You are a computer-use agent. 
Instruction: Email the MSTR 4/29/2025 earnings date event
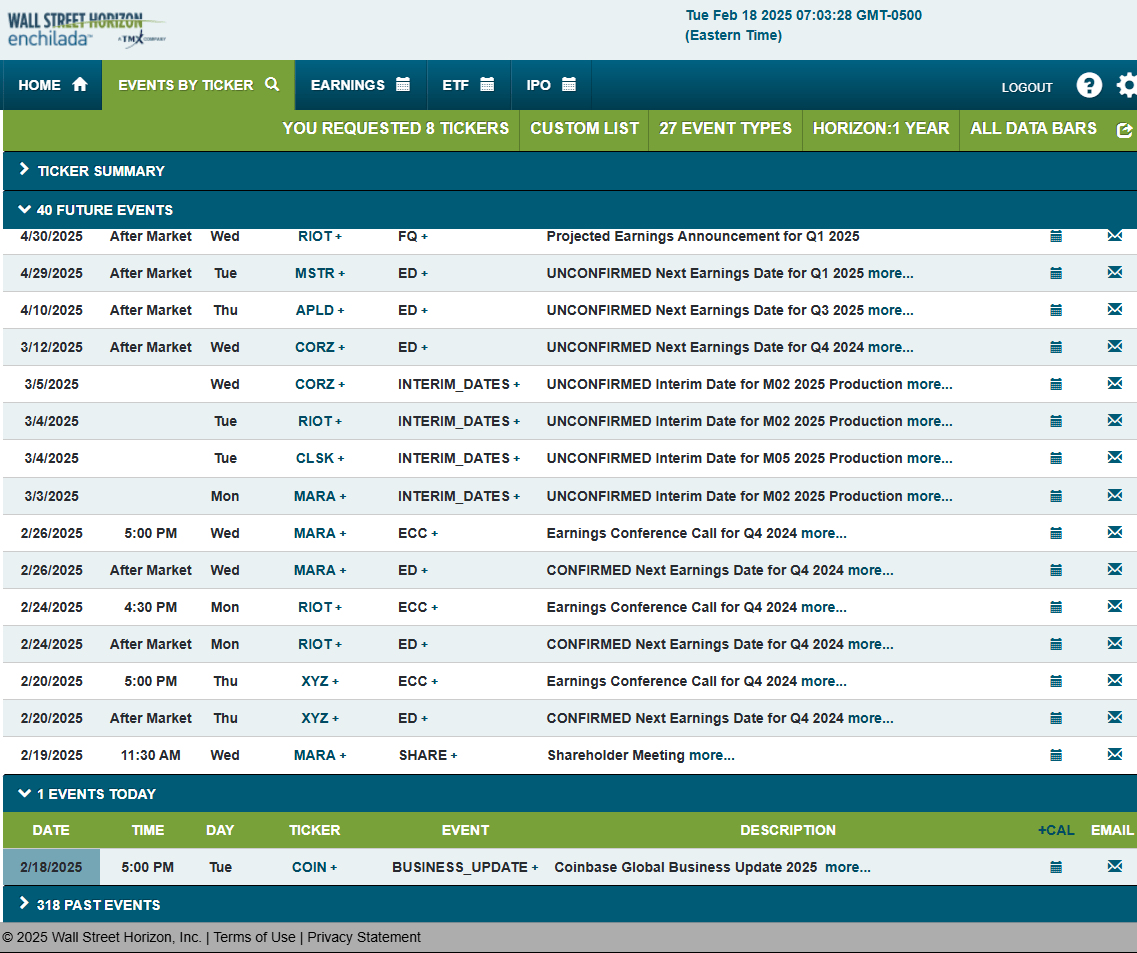click(1114, 273)
